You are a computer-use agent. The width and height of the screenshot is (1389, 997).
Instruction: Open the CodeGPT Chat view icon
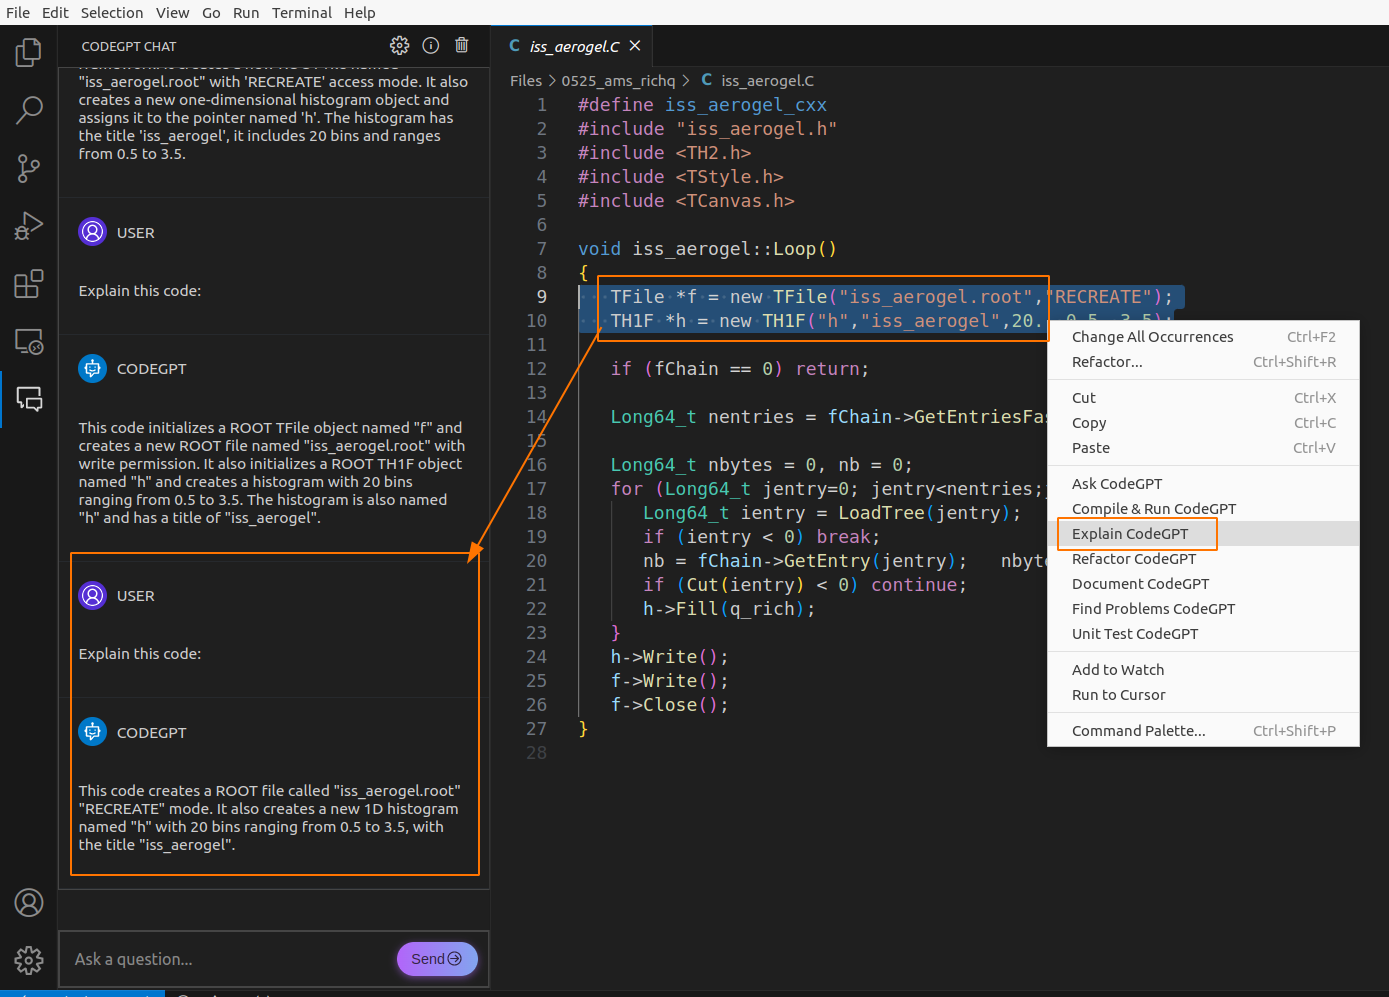click(29, 400)
